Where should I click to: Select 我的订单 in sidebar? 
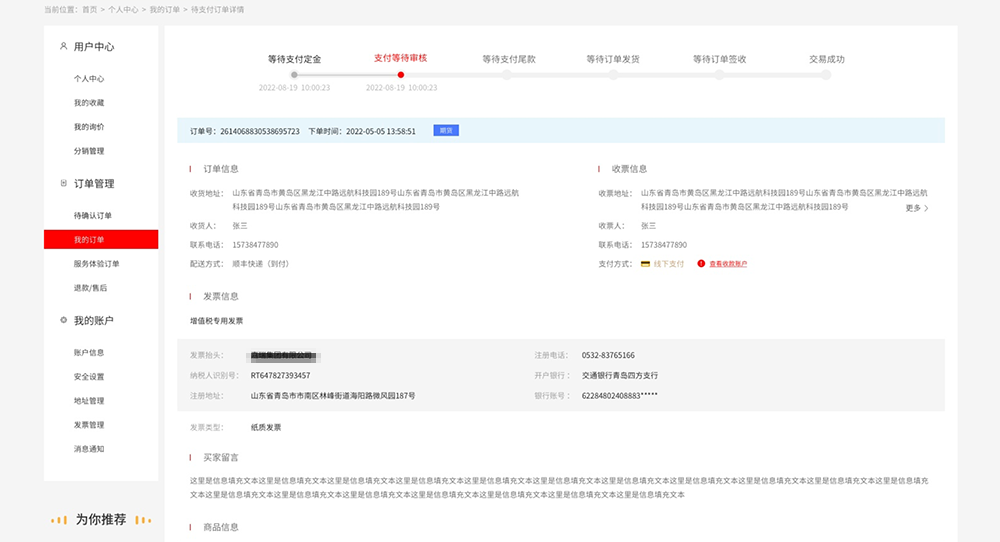click(101, 240)
